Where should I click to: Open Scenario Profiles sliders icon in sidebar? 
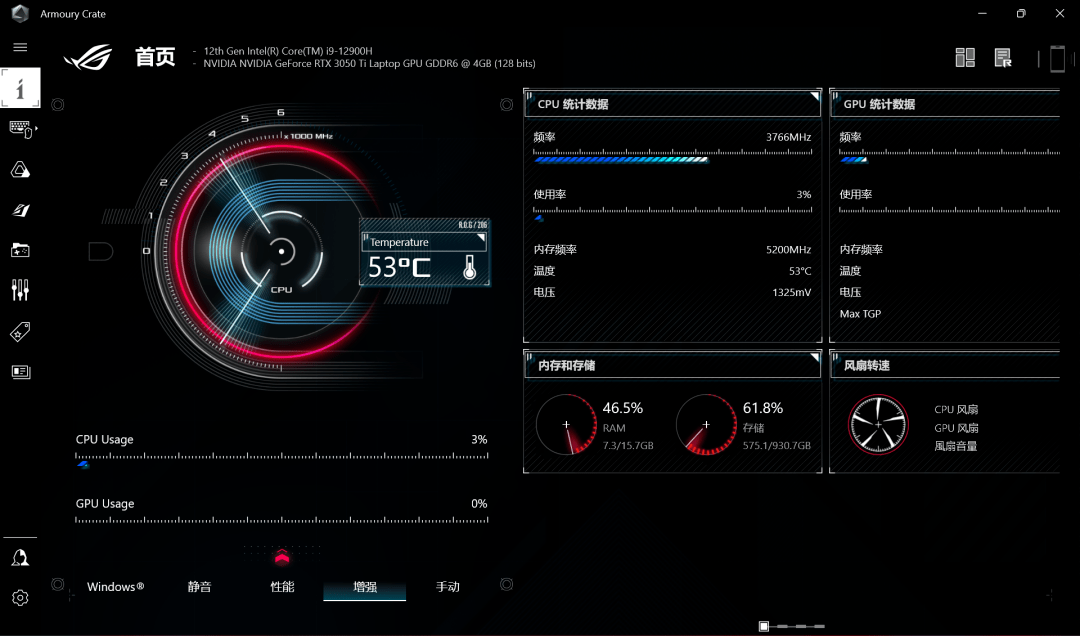(x=20, y=290)
